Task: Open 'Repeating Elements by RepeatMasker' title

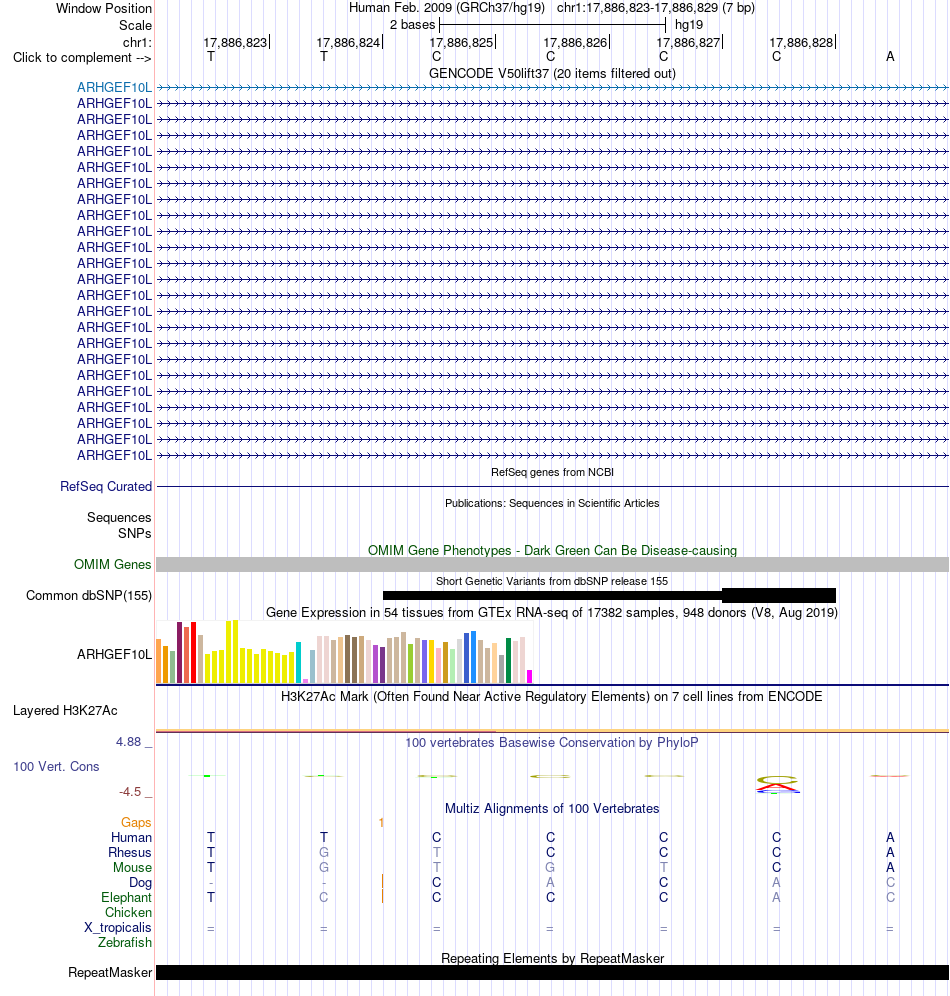Action: click(x=552, y=959)
